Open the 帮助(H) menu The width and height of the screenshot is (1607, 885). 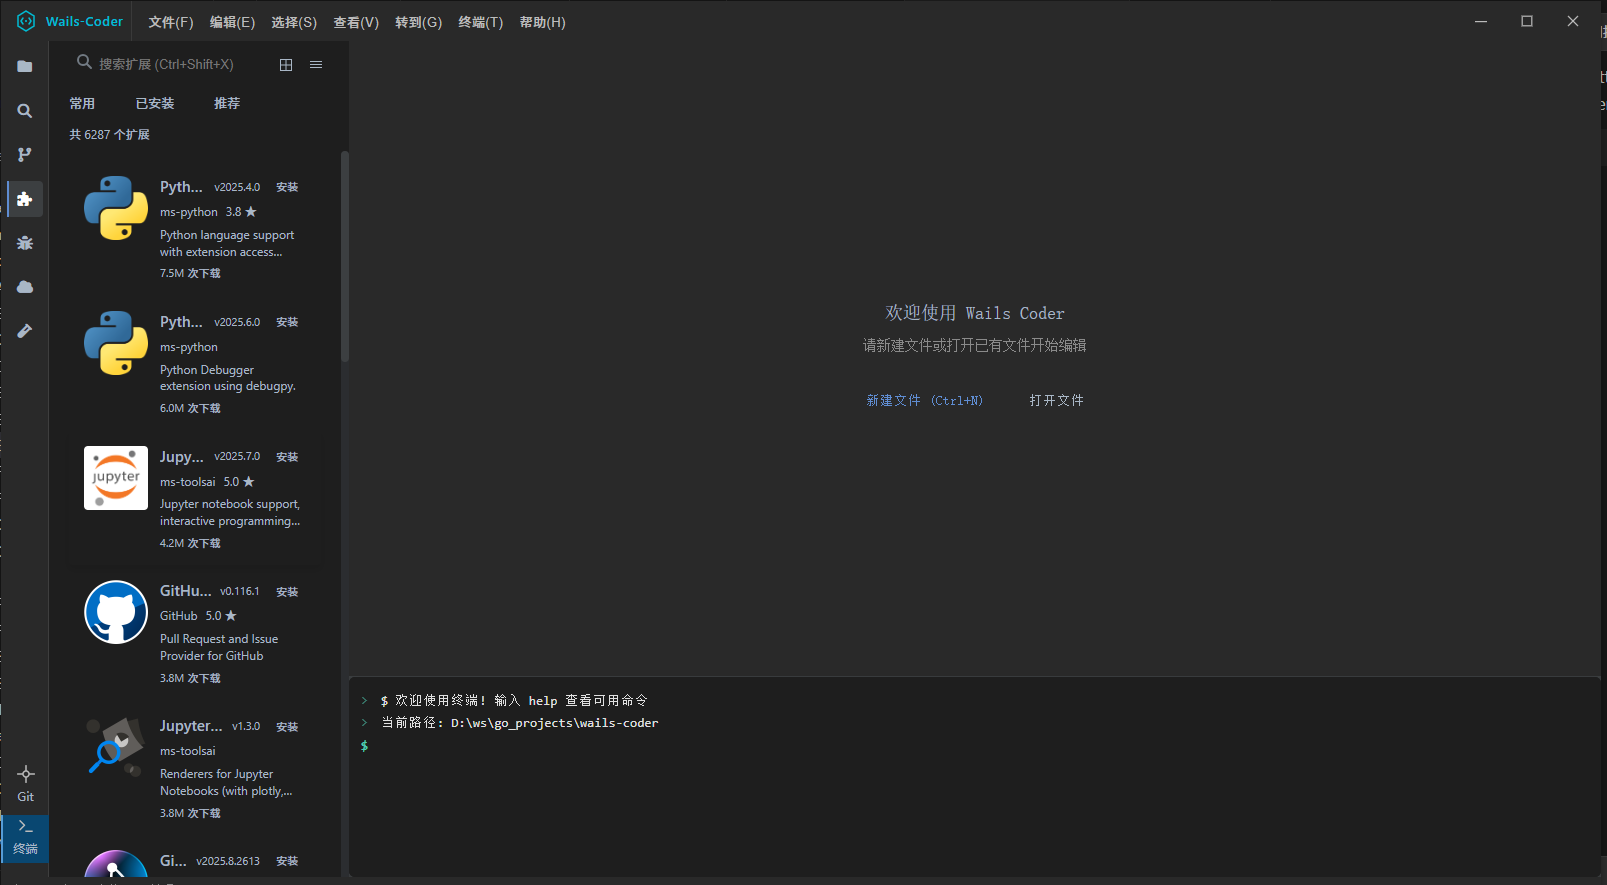coord(542,22)
